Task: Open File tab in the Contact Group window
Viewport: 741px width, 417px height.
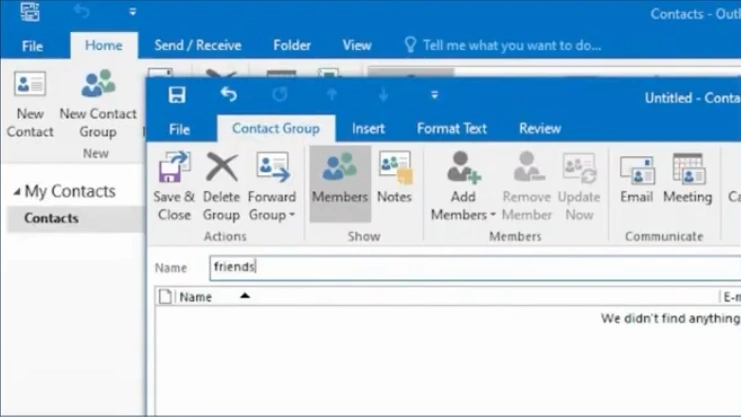Action: pyautogui.click(x=179, y=129)
